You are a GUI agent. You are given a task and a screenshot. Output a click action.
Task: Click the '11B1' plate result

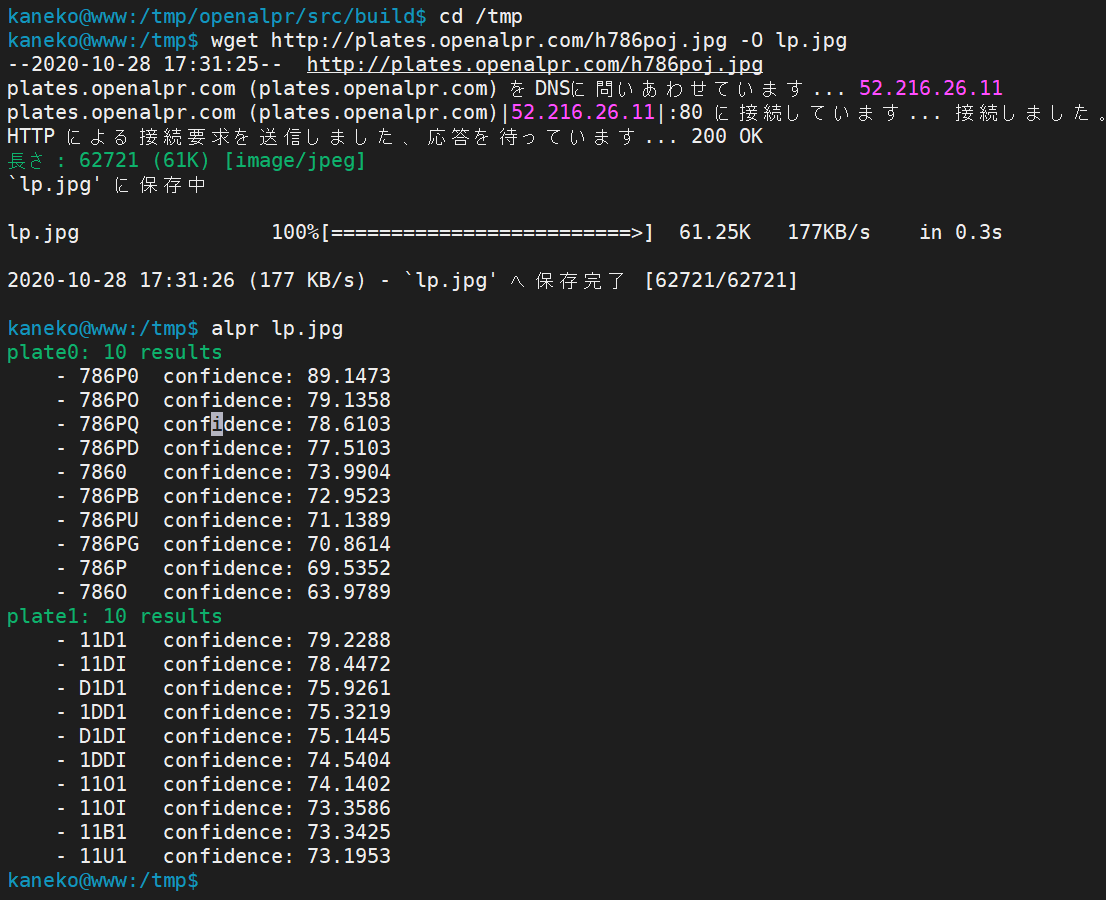pyautogui.click(x=103, y=832)
